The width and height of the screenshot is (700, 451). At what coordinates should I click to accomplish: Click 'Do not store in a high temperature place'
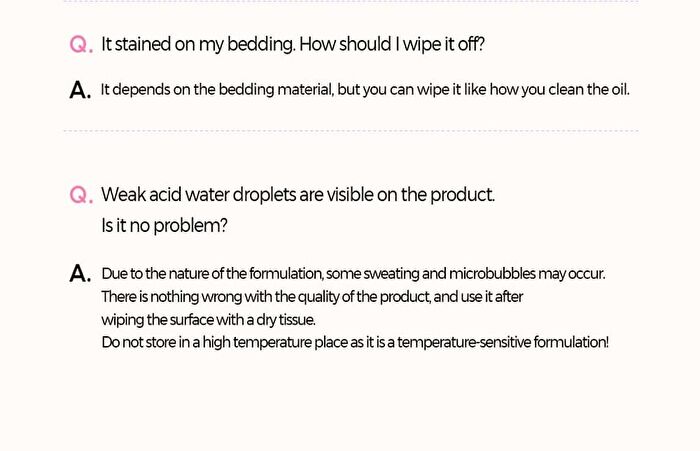355,342
